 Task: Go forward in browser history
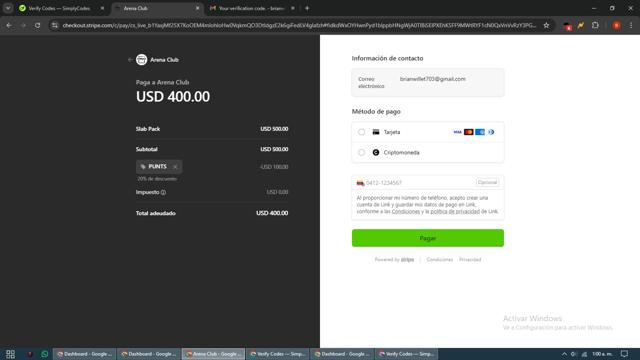tap(23, 25)
